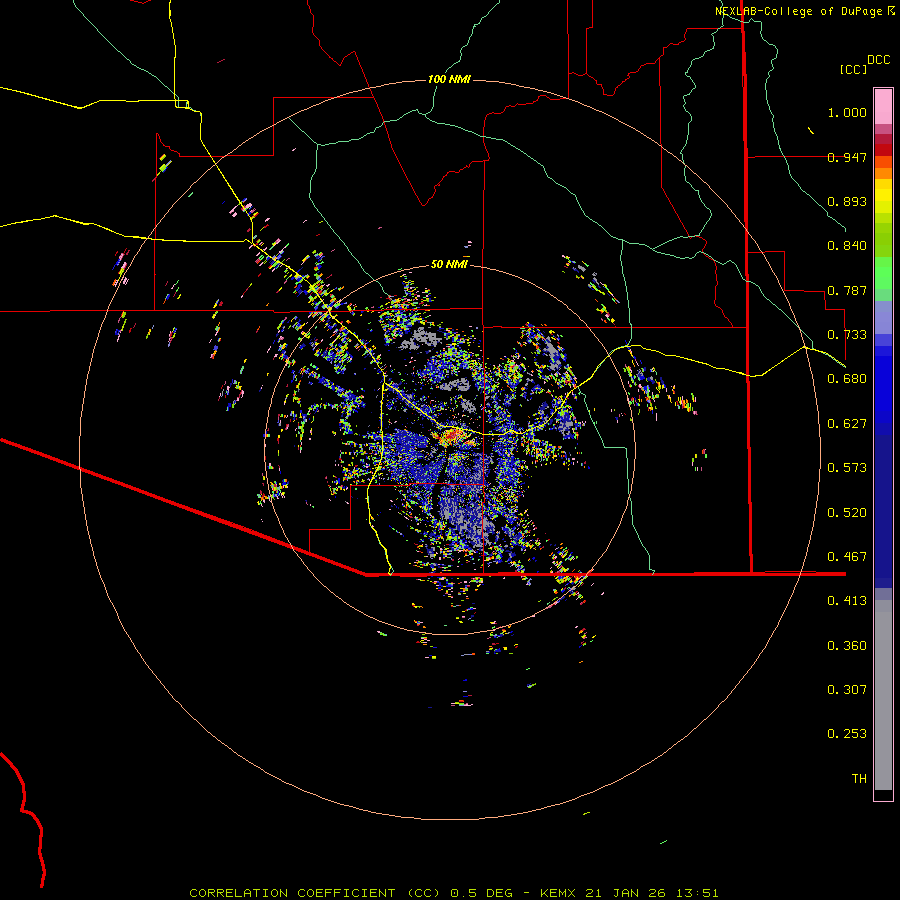Click the 0.307 color scale value

pyautogui.click(x=847, y=690)
